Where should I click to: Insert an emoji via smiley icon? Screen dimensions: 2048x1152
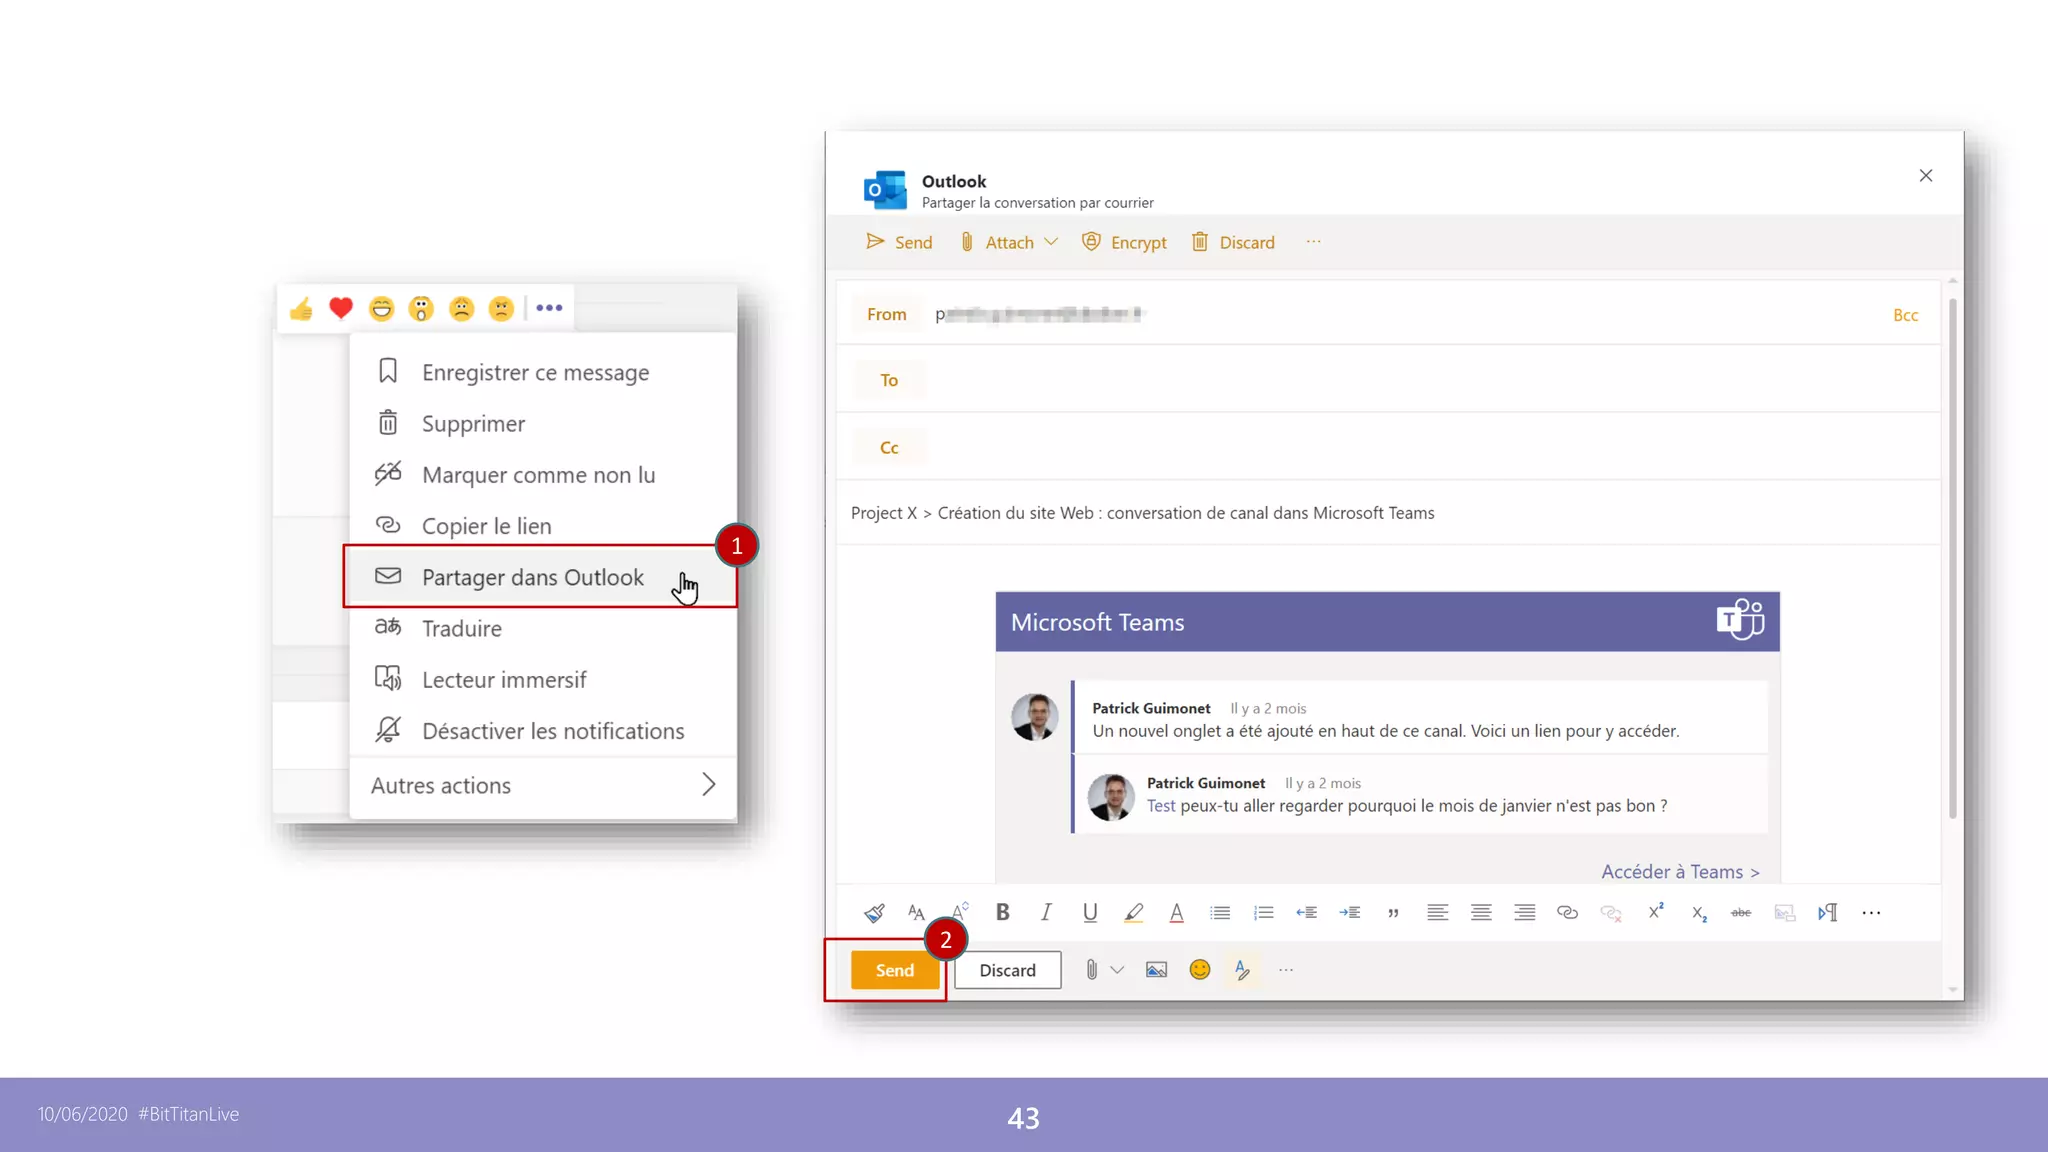coord(1200,970)
